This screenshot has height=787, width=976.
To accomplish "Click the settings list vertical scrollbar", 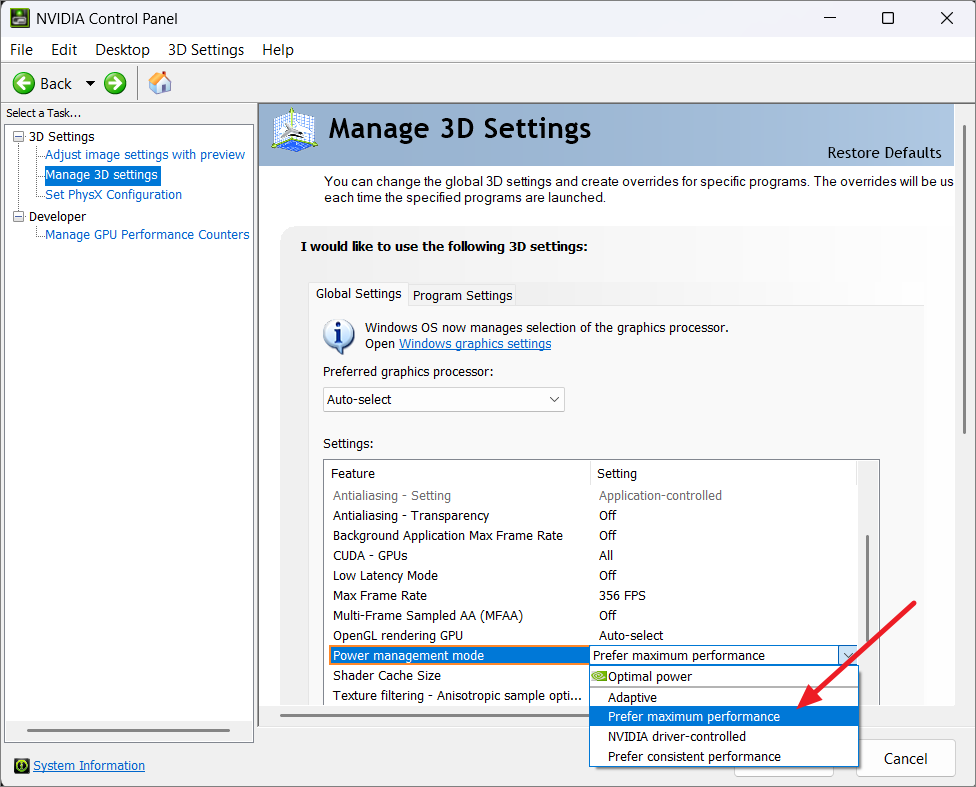I will (867, 588).
